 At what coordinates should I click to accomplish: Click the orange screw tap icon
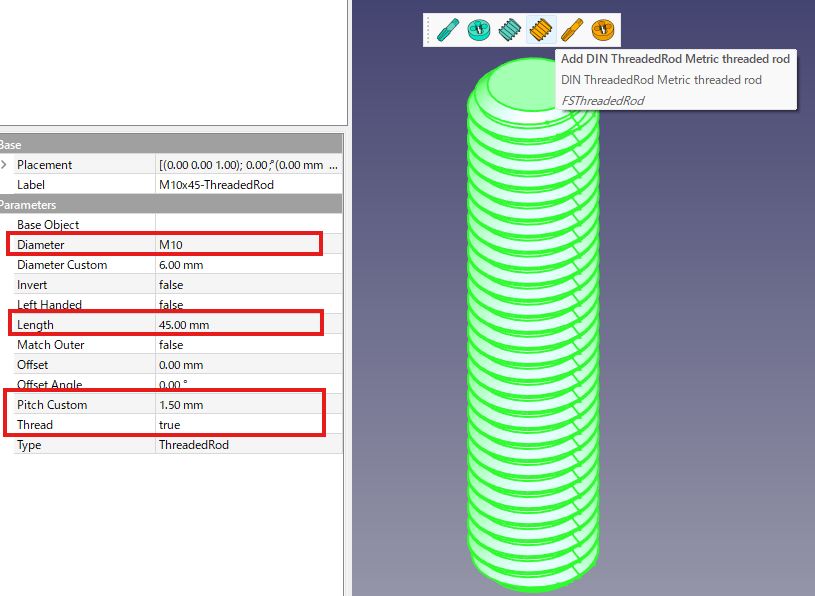pyautogui.click(x=571, y=29)
